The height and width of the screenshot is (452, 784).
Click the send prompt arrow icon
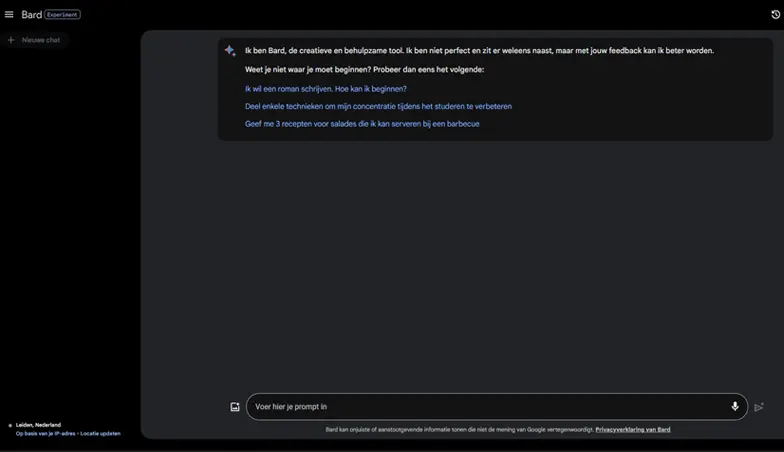click(x=759, y=407)
